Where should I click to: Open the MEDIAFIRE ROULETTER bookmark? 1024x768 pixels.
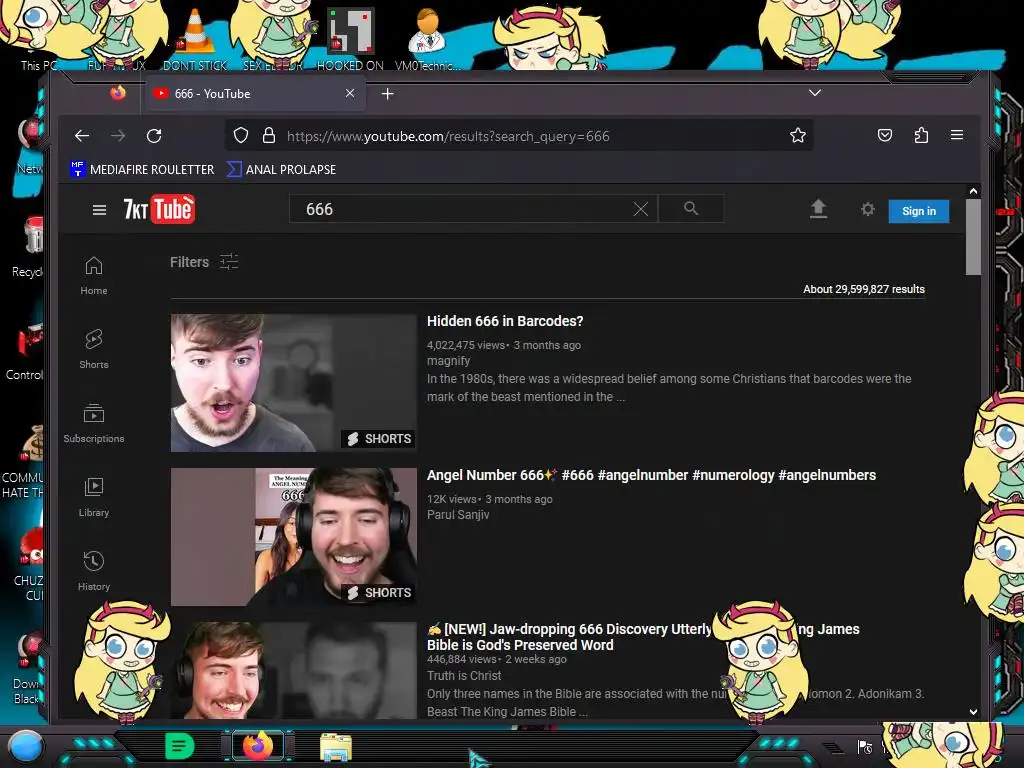(x=142, y=170)
